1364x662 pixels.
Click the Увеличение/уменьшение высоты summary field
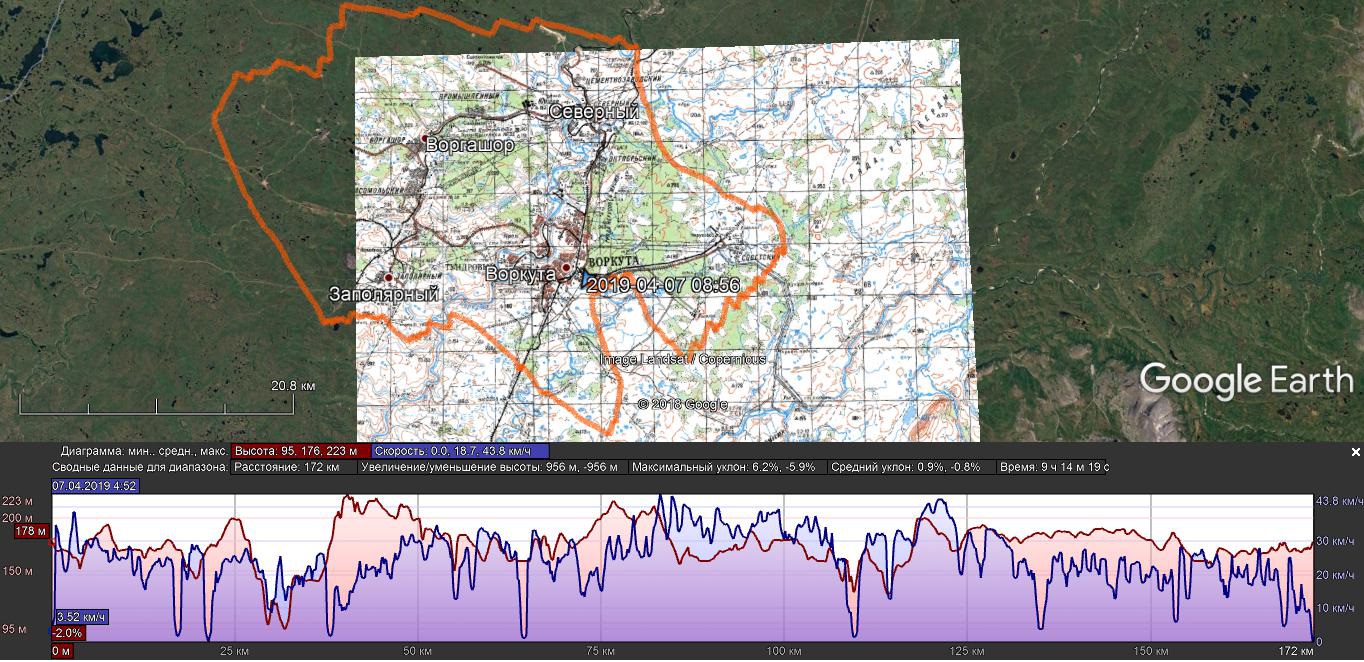(x=492, y=467)
